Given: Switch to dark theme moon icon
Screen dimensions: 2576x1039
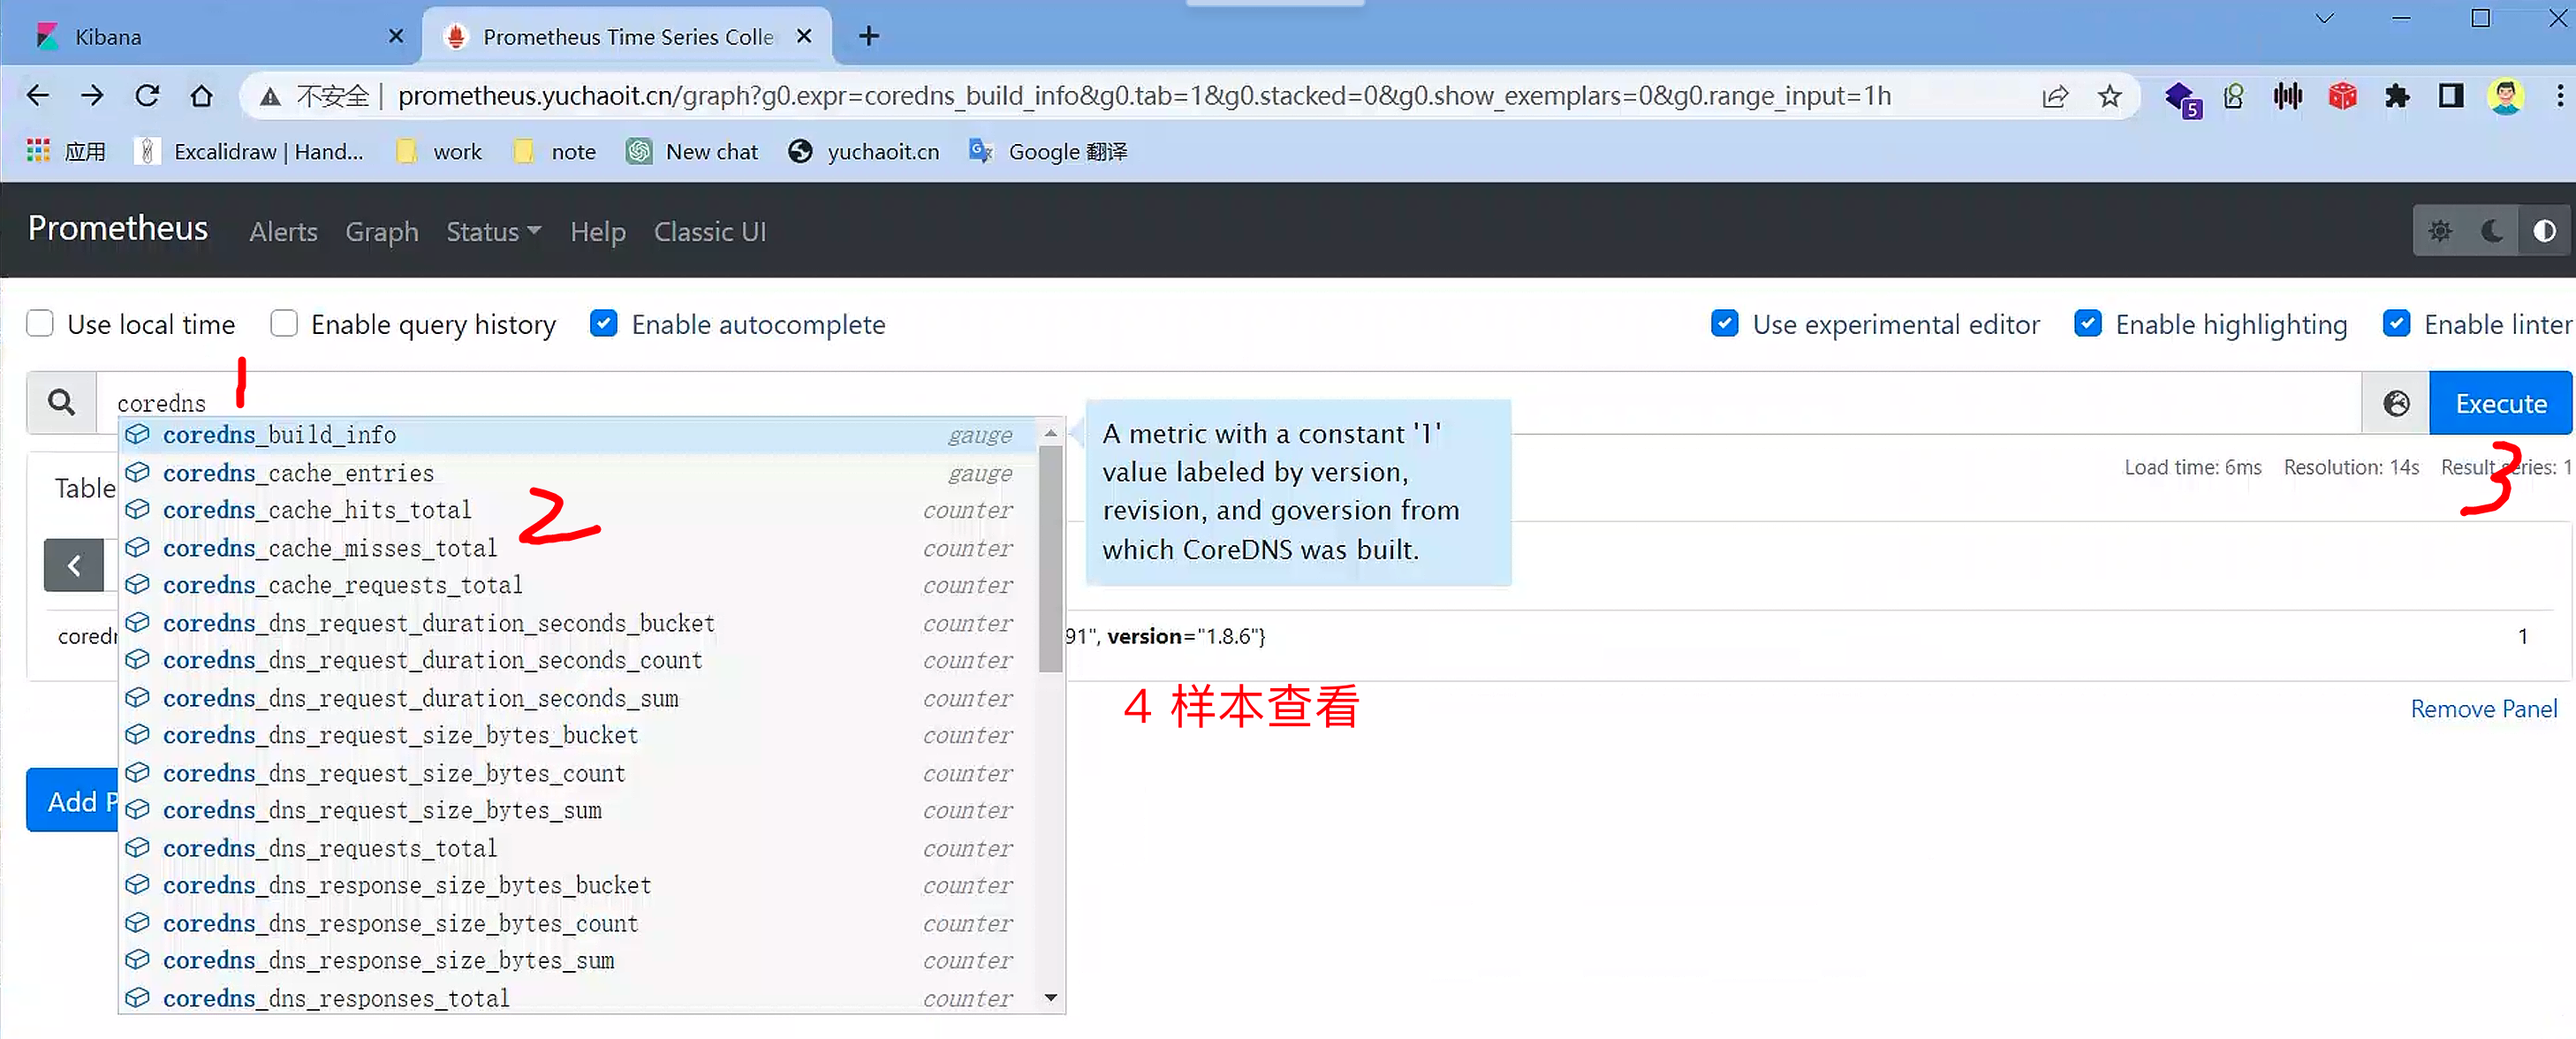Looking at the screenshot, I should point(2492,231).
